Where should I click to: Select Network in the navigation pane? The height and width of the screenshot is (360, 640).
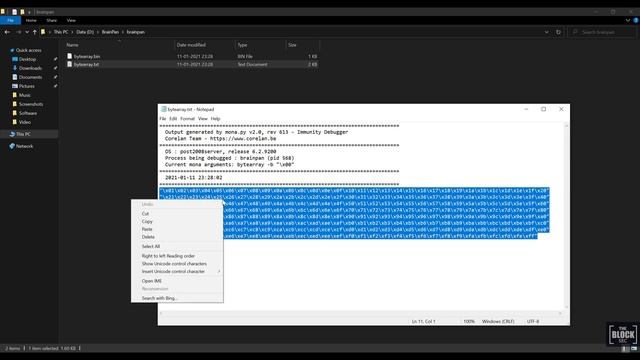click(24, 146)
